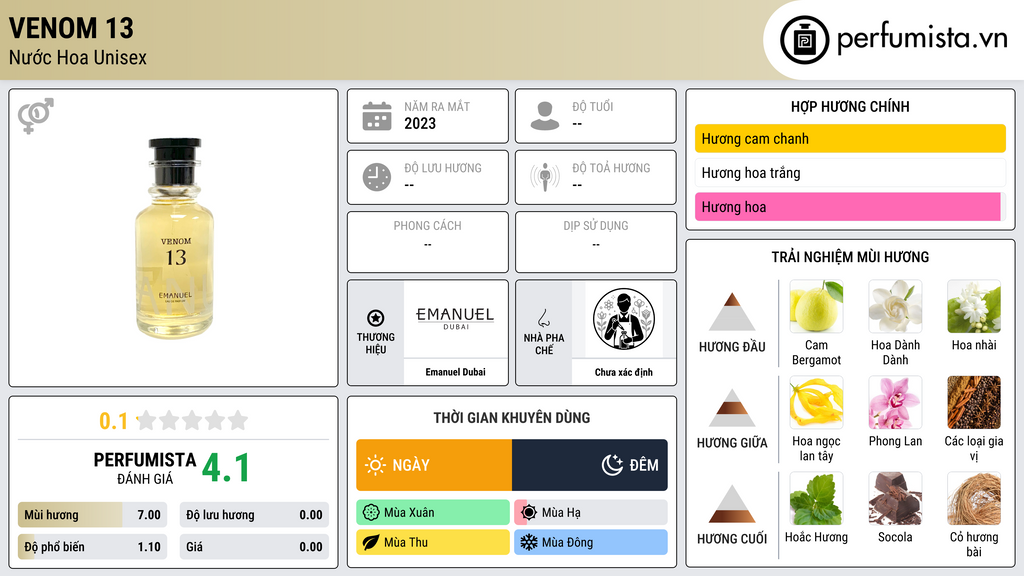
Task: Open the Chưa xác định perfumer label
Action: coord(624,372)
